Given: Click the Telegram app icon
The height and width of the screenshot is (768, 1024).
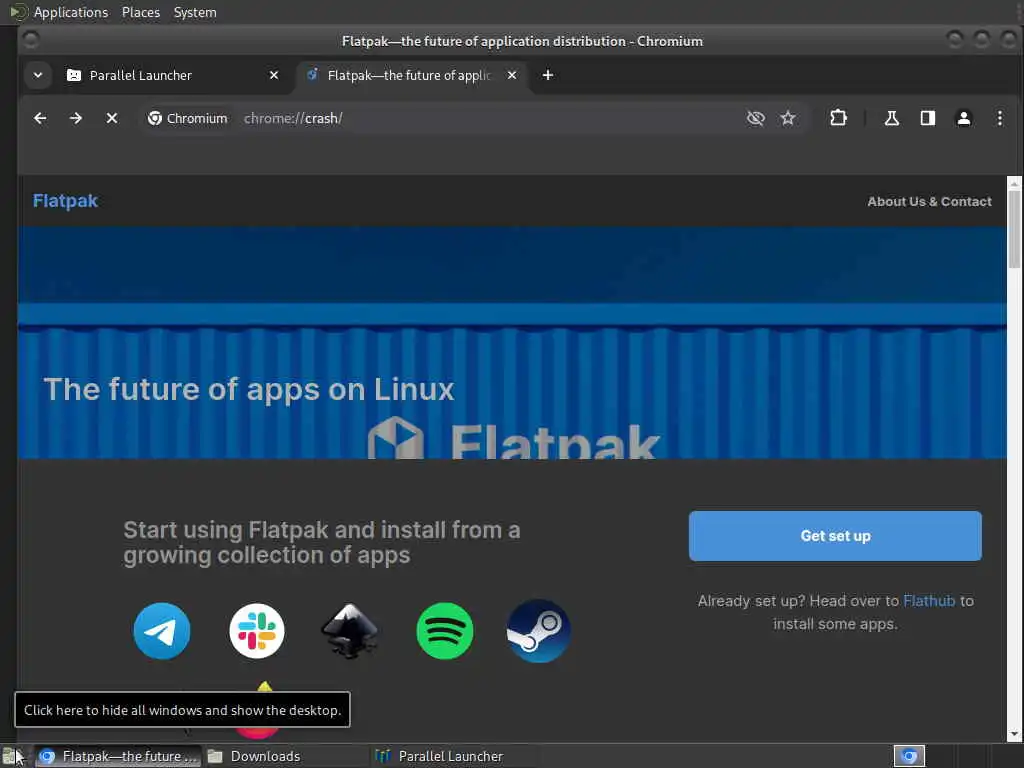Looking at the screenshot, I should point(162,631).
